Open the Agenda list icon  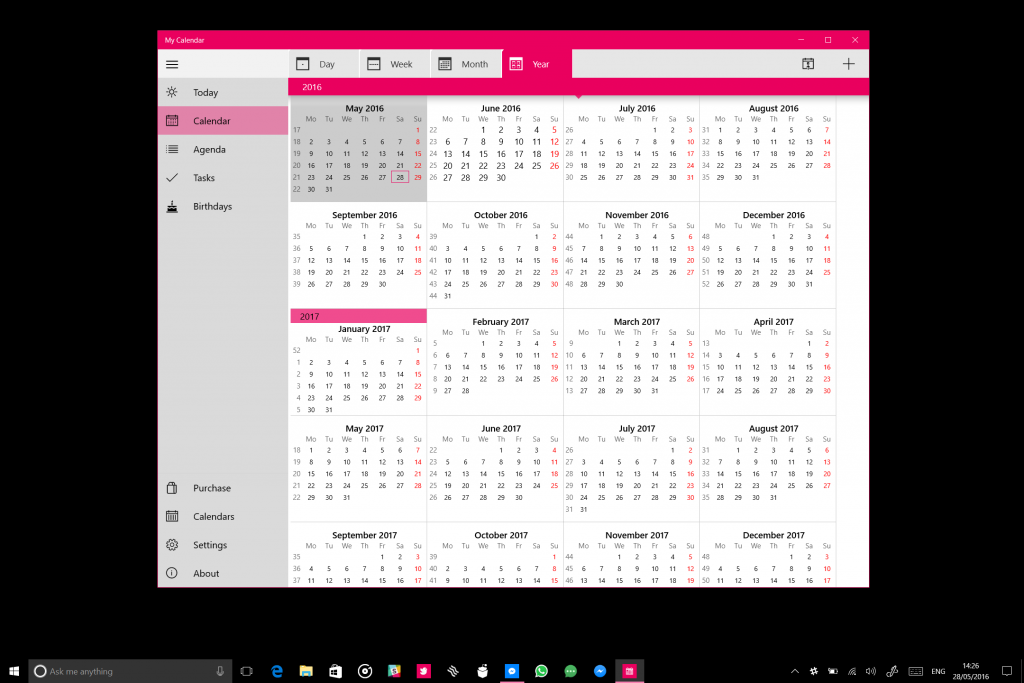click(172, 149)
